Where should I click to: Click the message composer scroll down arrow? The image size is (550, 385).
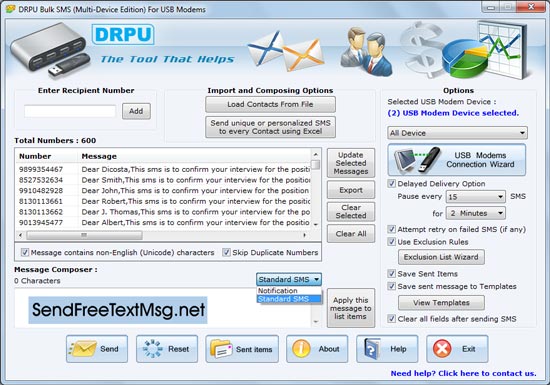316,322
